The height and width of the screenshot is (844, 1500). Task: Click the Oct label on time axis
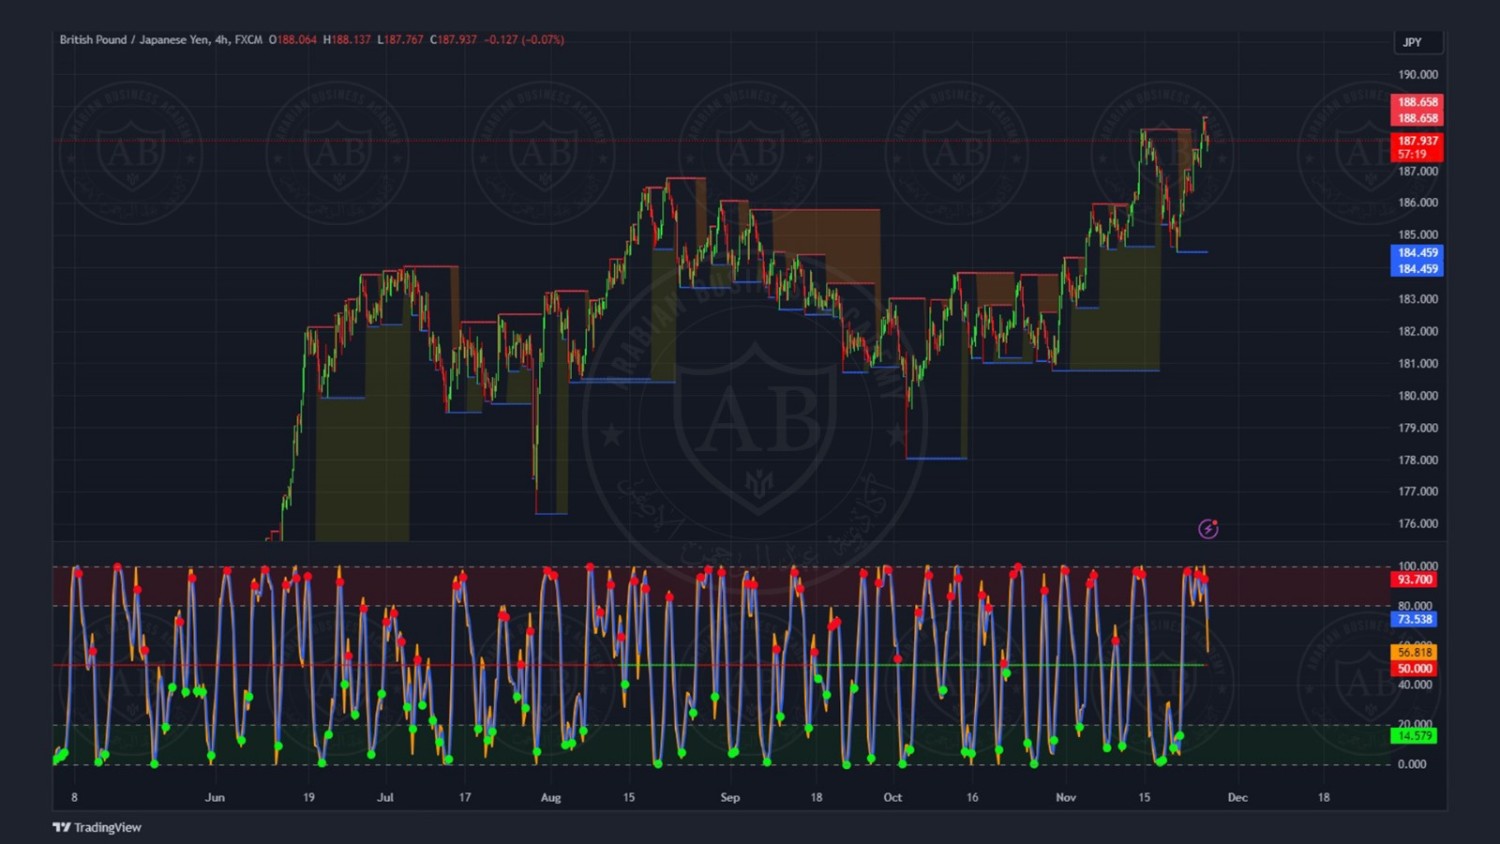click(x=893, y=798)
